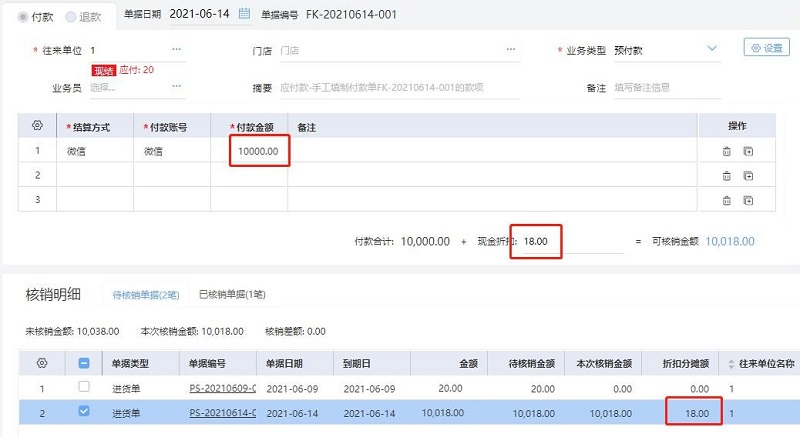Select the 退款 radio button

click(x=70, y=16)
